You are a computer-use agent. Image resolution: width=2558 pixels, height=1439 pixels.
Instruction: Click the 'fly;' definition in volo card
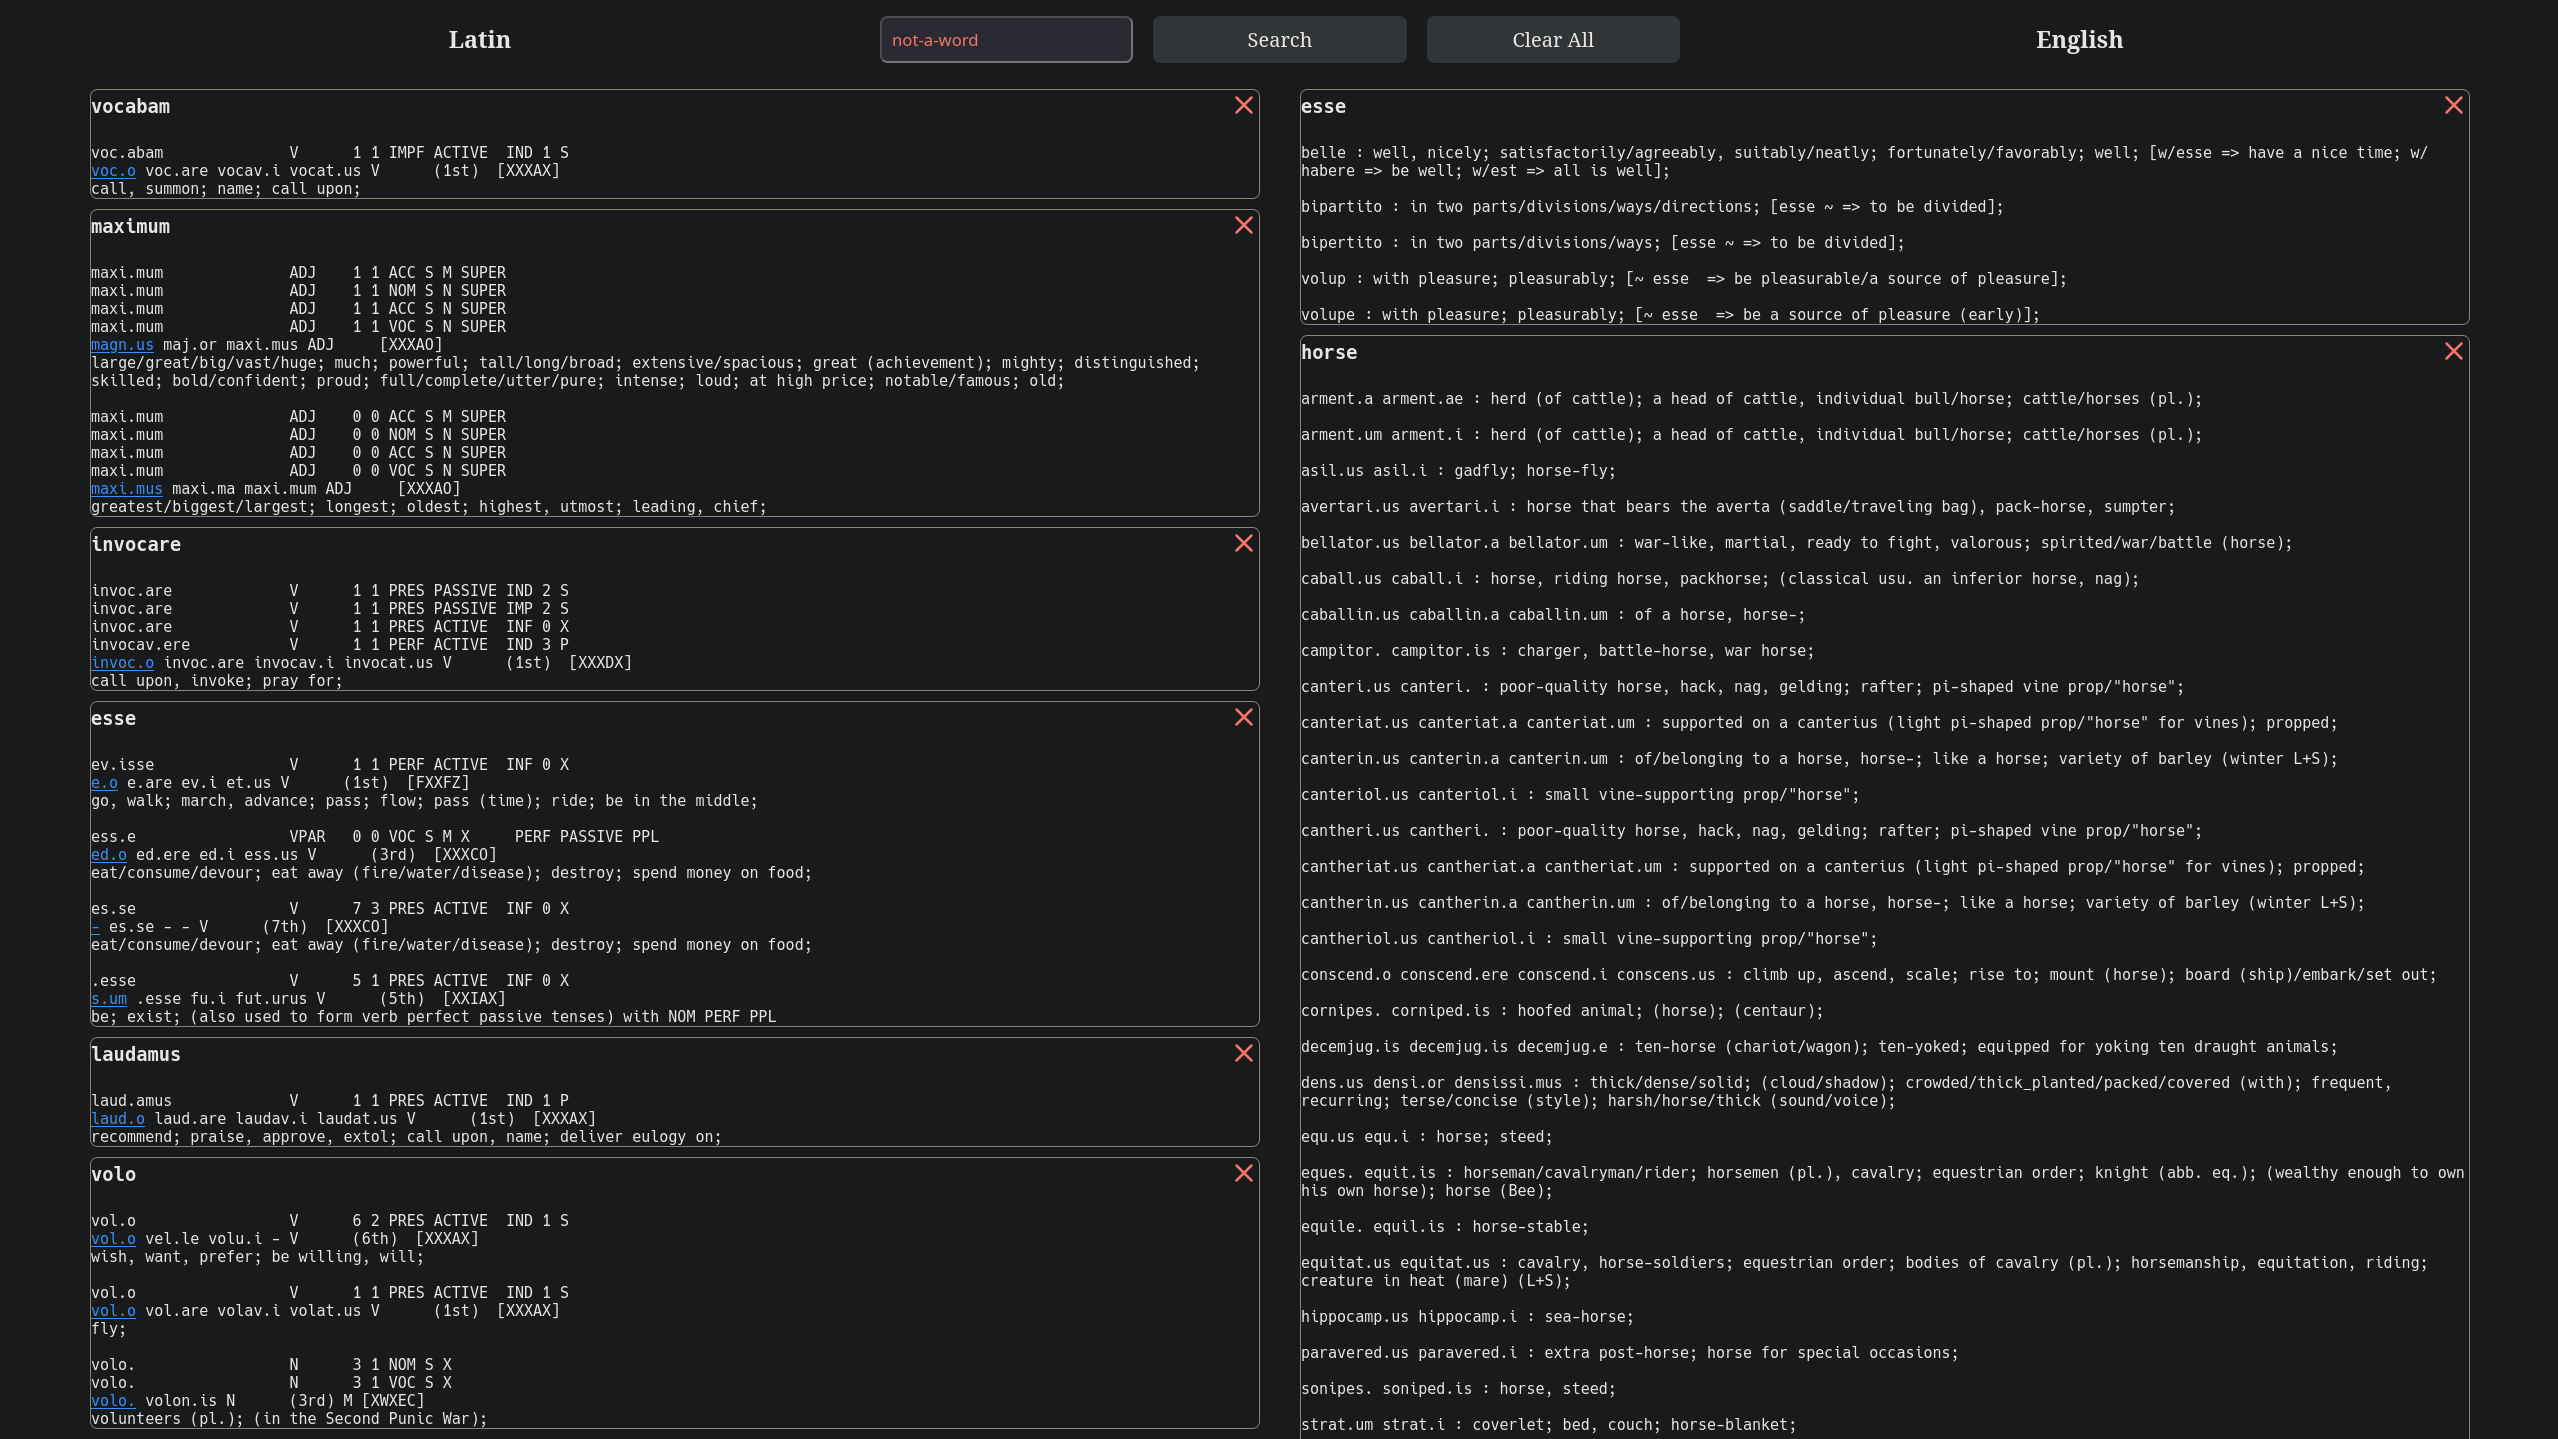[109, 1329]
